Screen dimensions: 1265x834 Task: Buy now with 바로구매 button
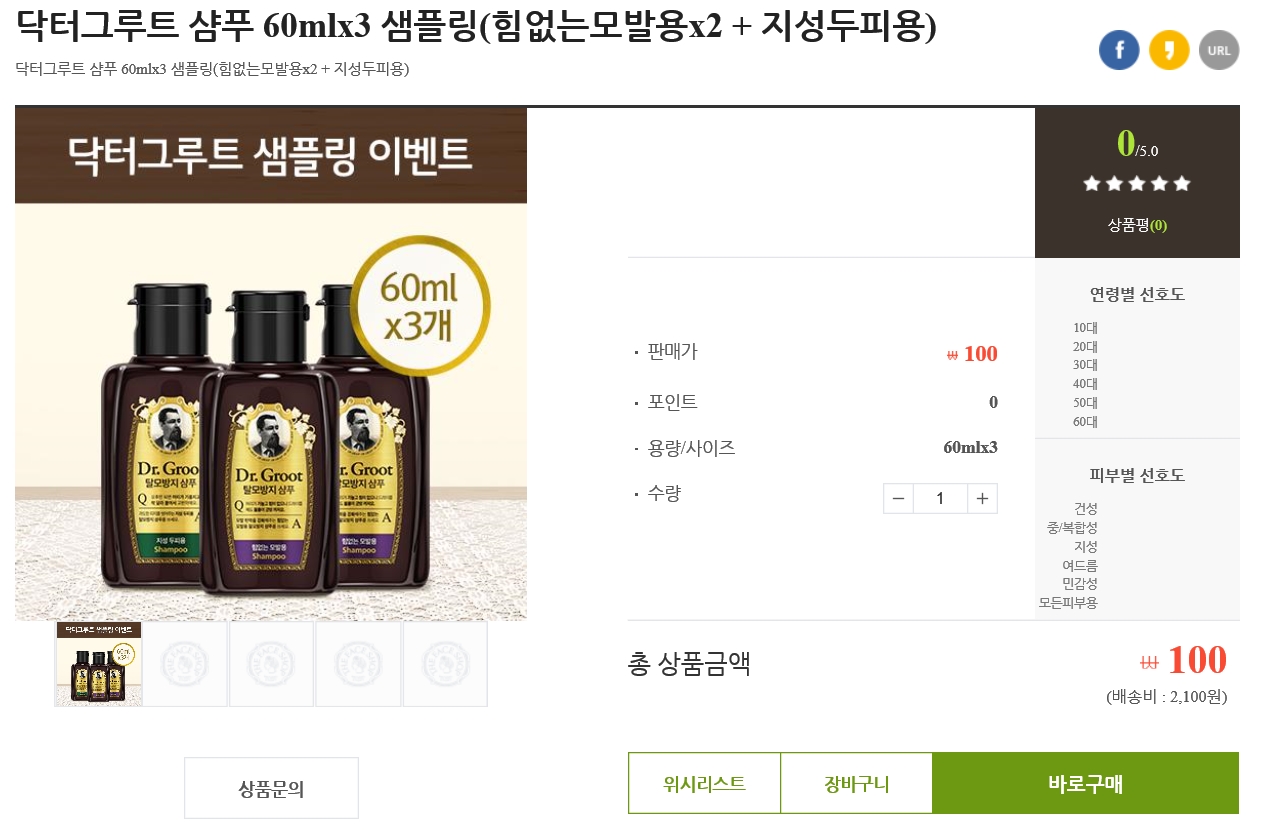pos(1086,783)
